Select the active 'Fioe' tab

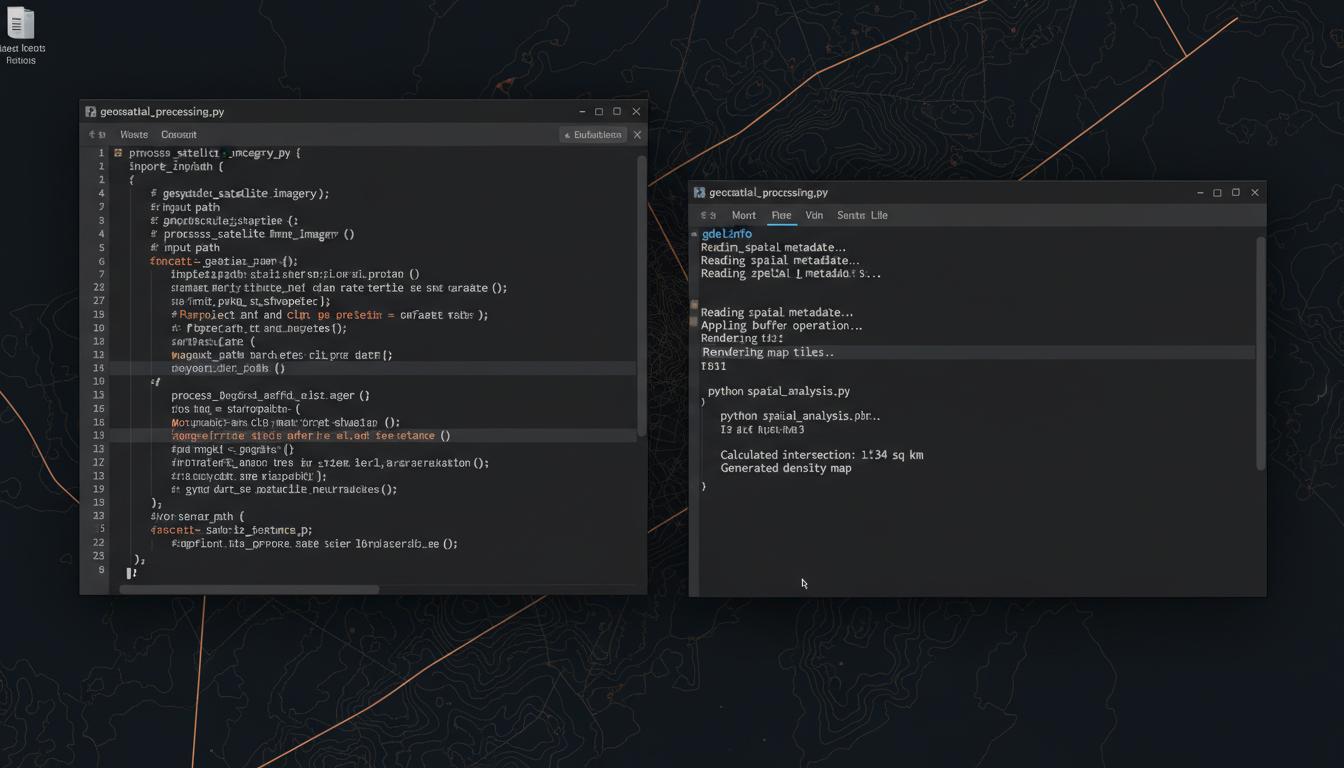(x=781, y=216)
